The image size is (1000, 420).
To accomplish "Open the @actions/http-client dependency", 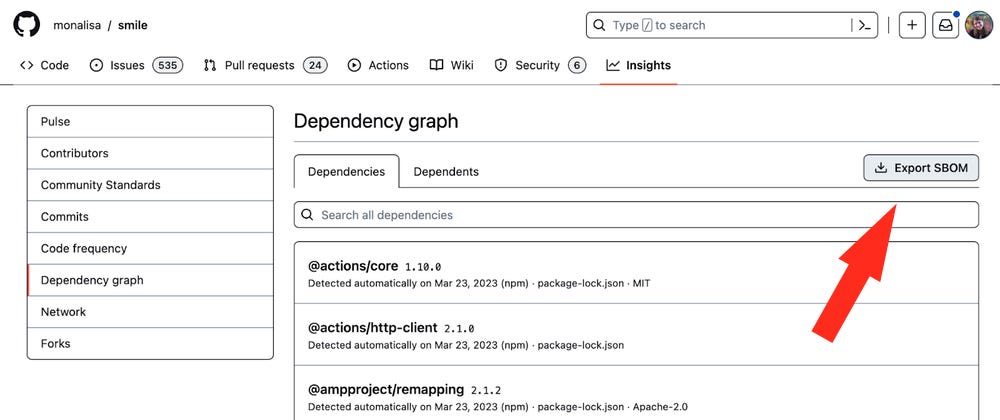I will point(372,328).
